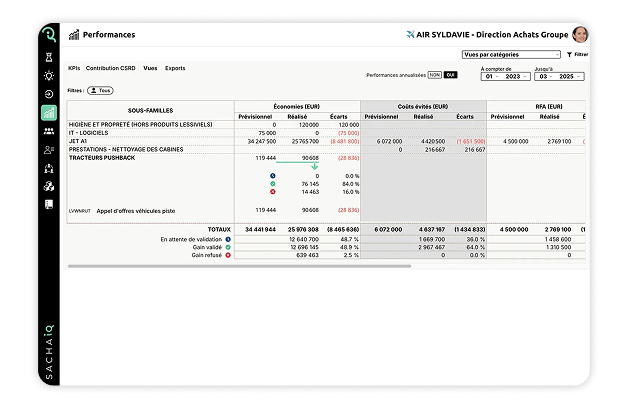Click the user profile avatar photo
The height and width of the screenshot is (409, 620).
coord(579,34)
